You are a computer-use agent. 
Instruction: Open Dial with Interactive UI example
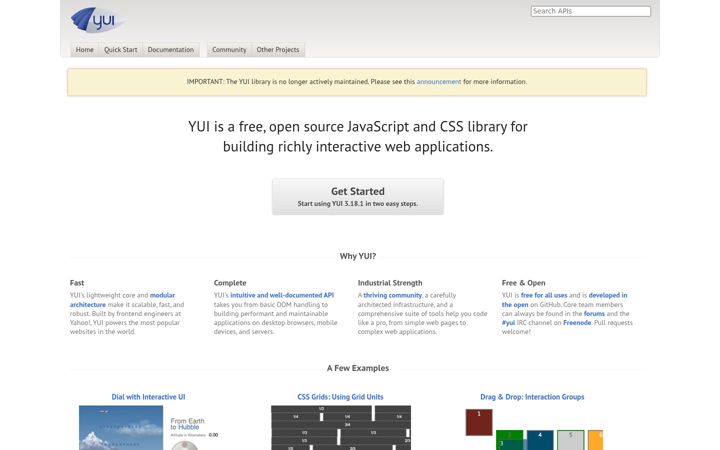[x=148, y=397]
